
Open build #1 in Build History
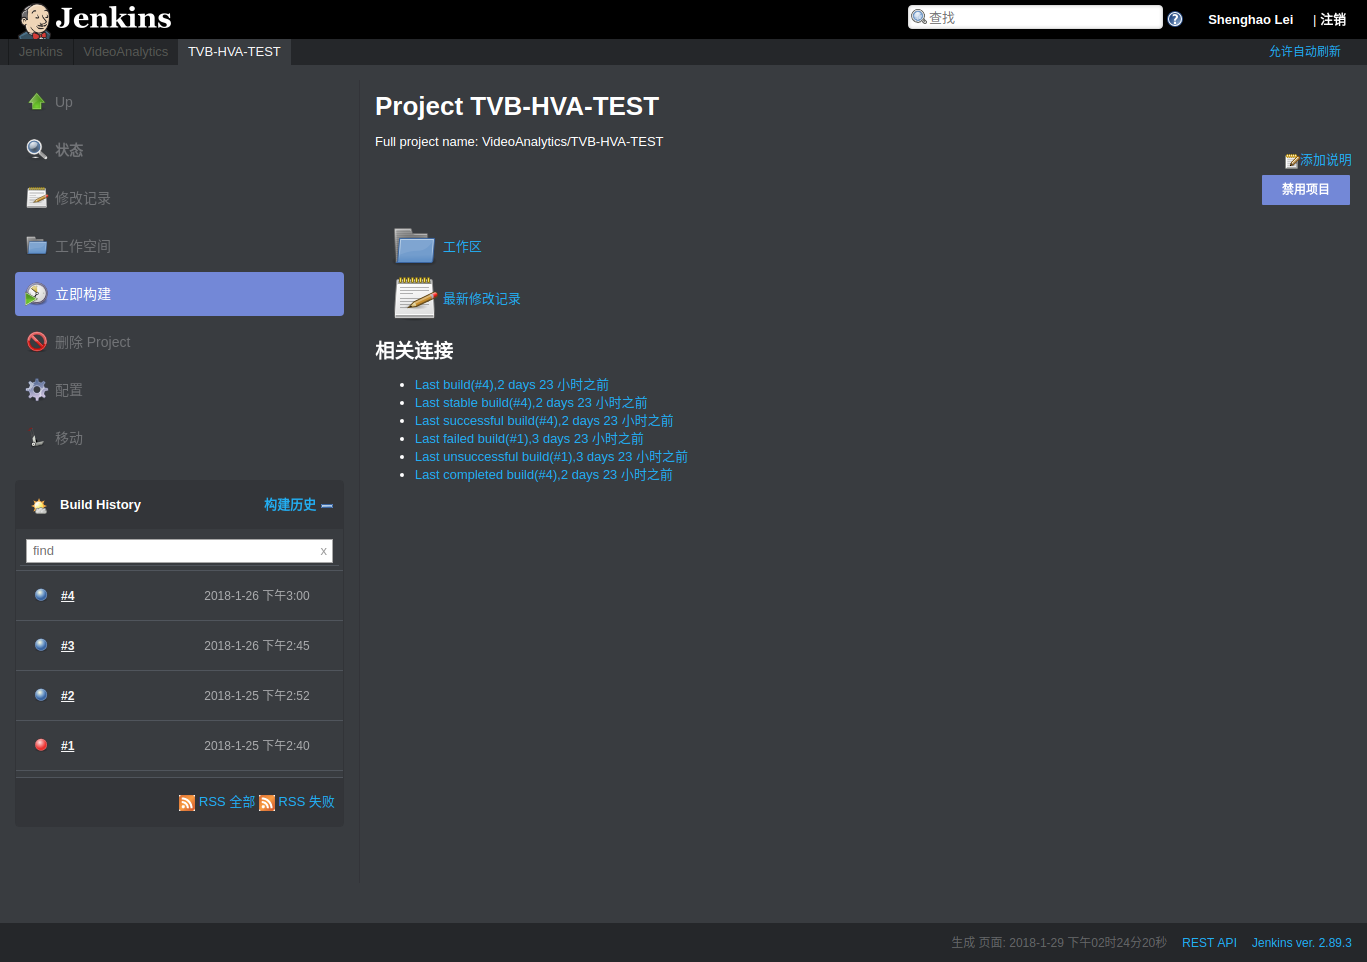(x=68, y=746)
